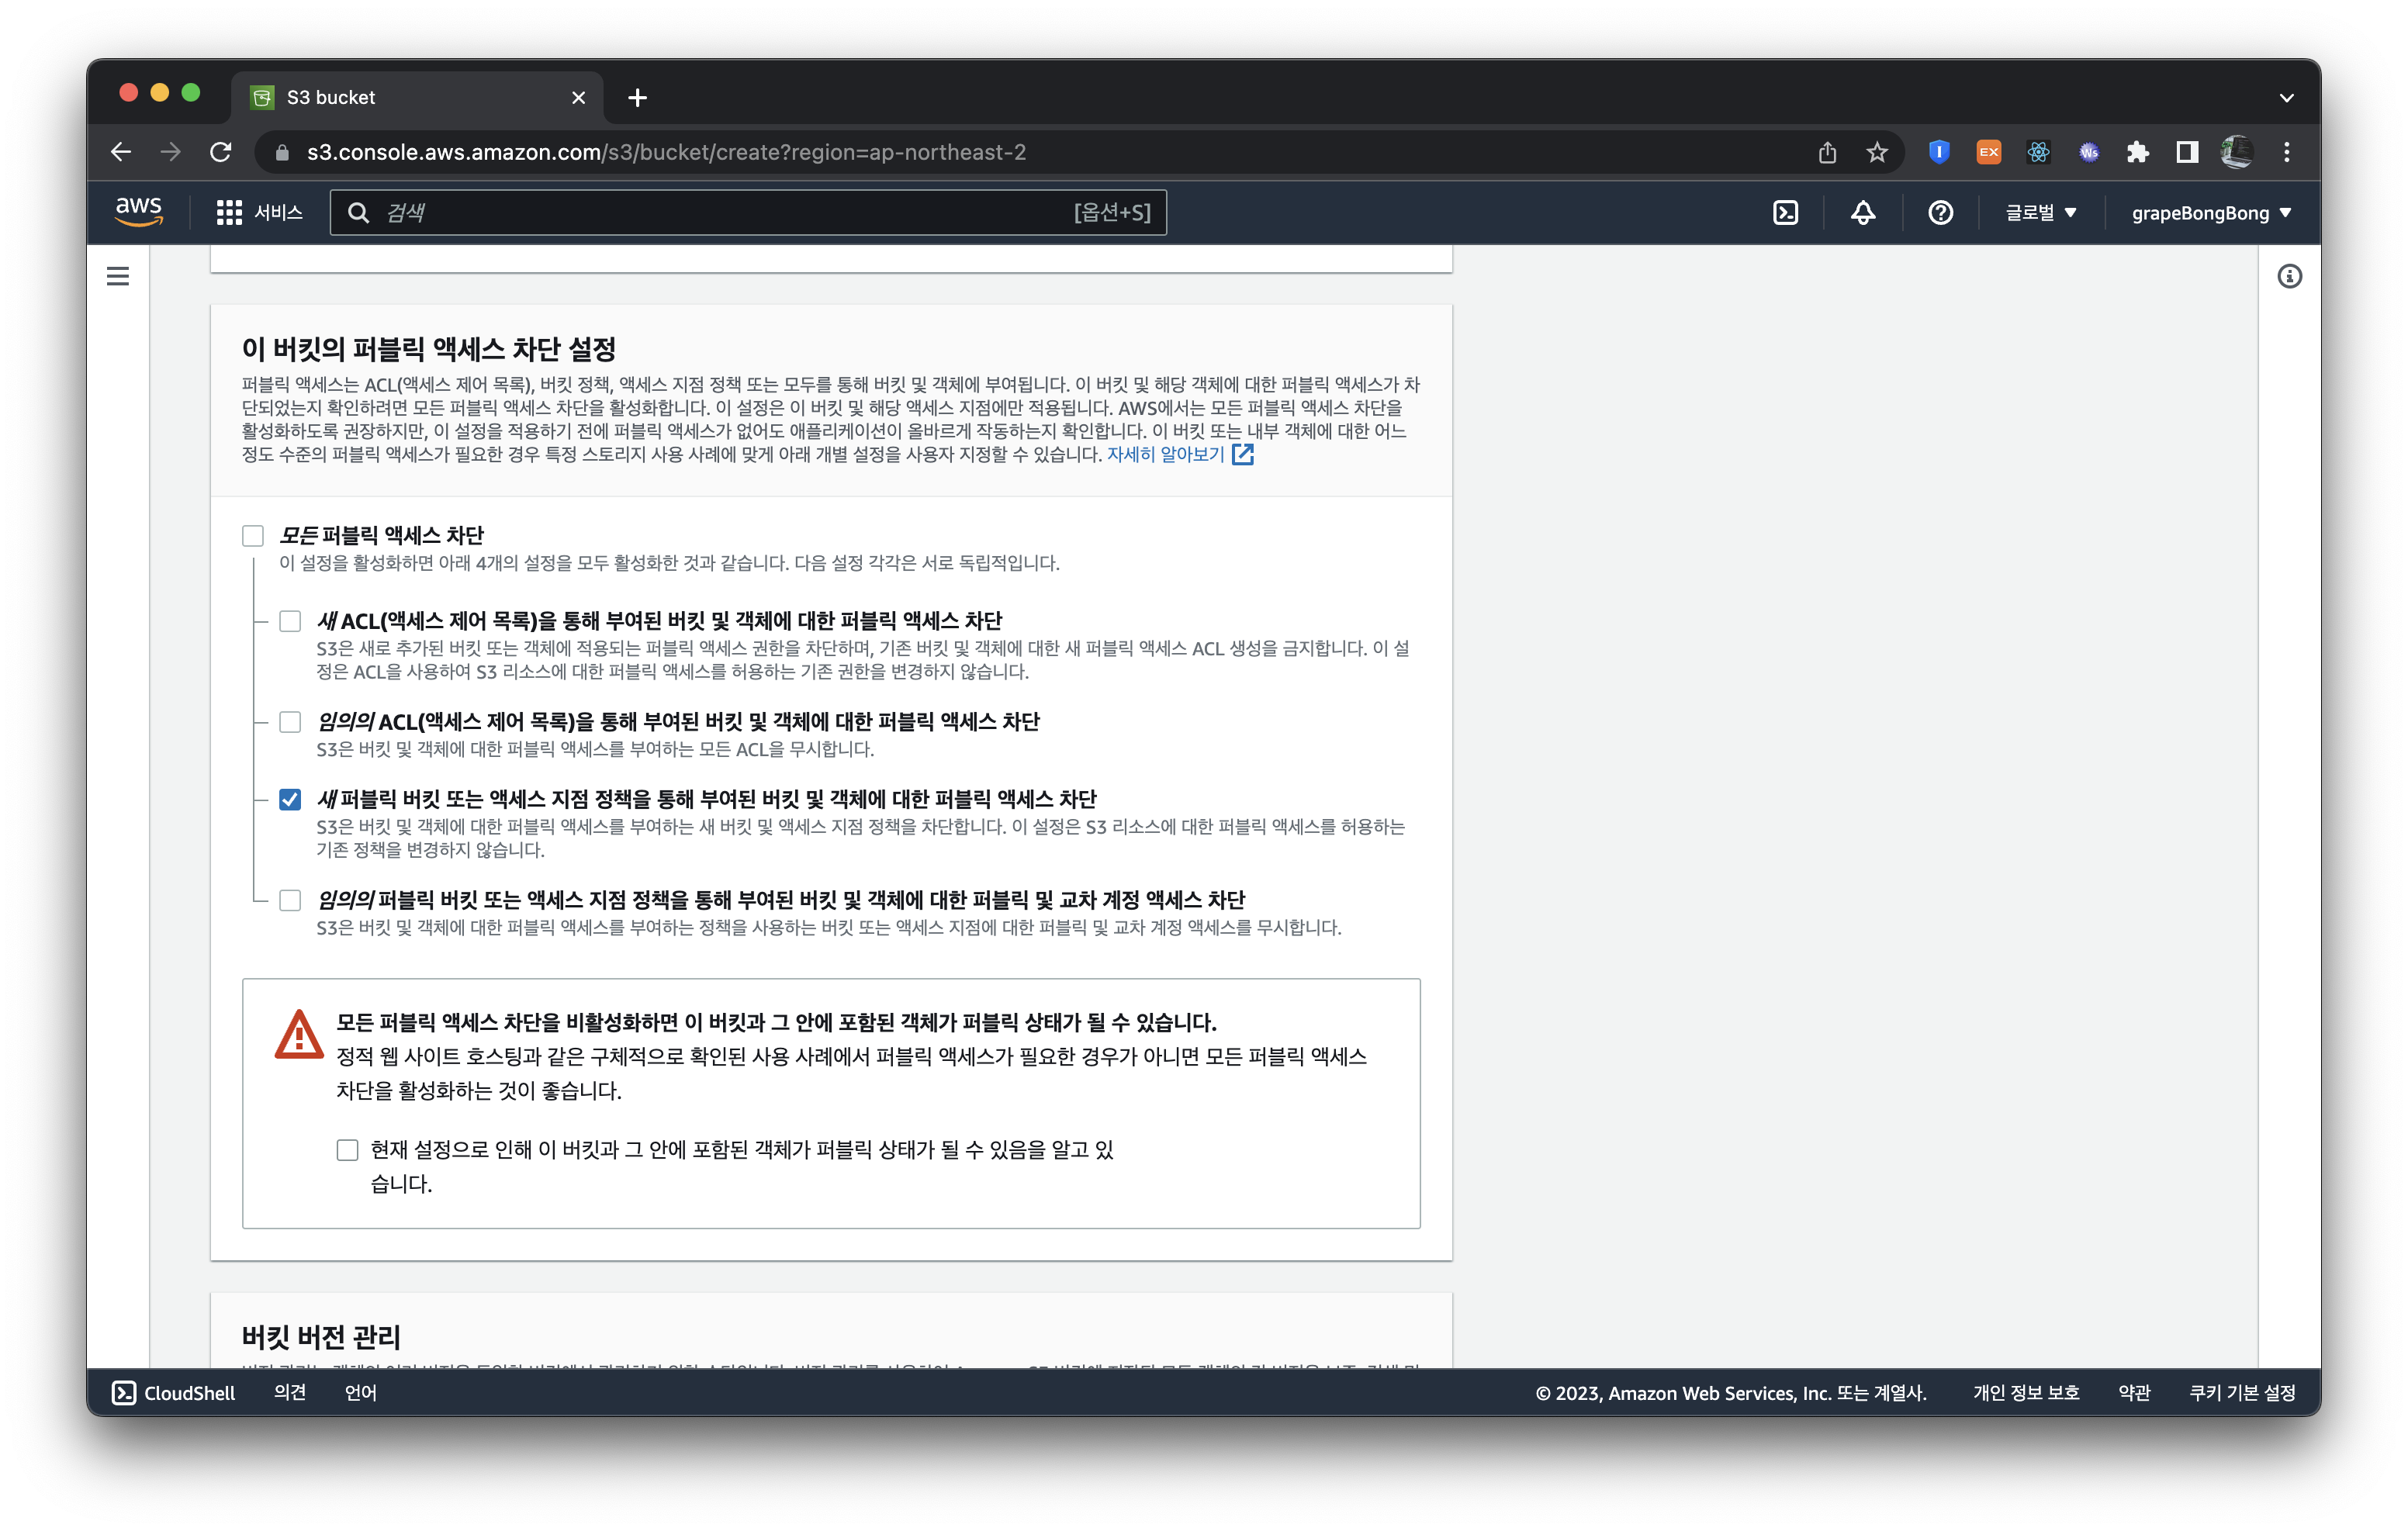2408x1531 pixels.
Task: Check the 모든 퍼블릭 액세스 차단 checkbox
Action: [253, 536]
